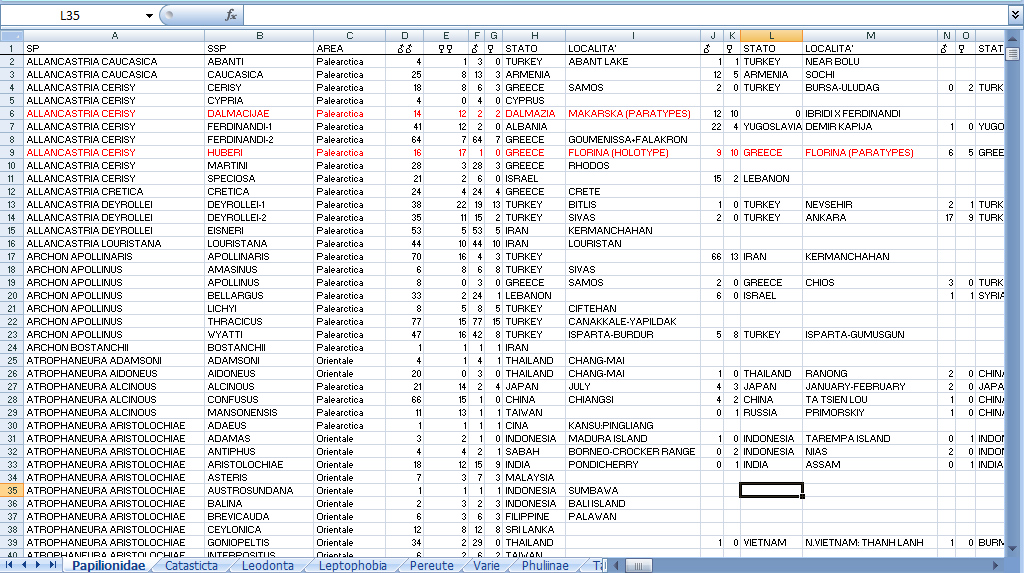Switch to the Catasticta sheet tab
Screen dimensions: 1024x573
191,565
